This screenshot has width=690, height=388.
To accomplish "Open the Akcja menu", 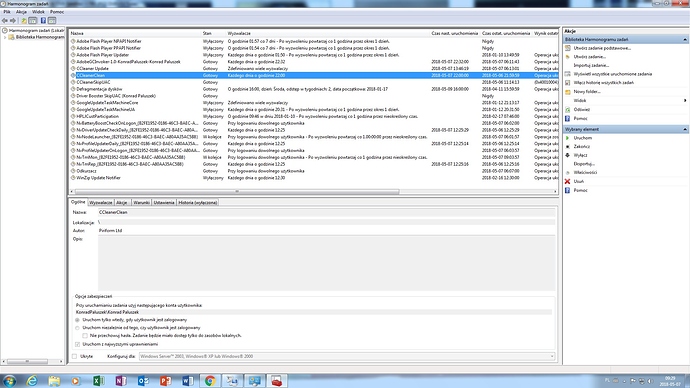I will coord(21,12).
